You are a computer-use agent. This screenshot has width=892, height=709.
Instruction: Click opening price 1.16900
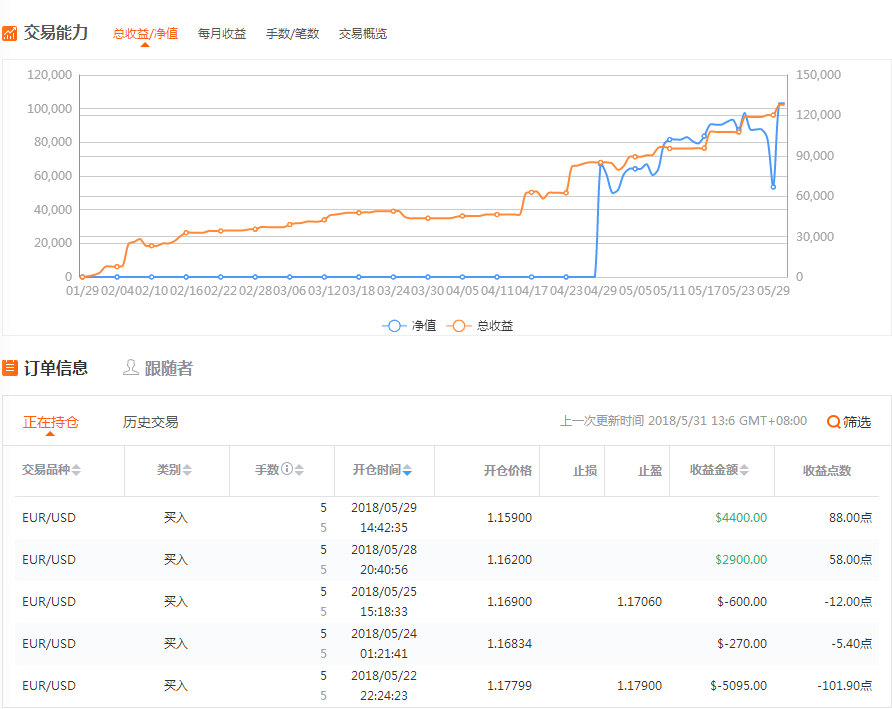point(509,602)
